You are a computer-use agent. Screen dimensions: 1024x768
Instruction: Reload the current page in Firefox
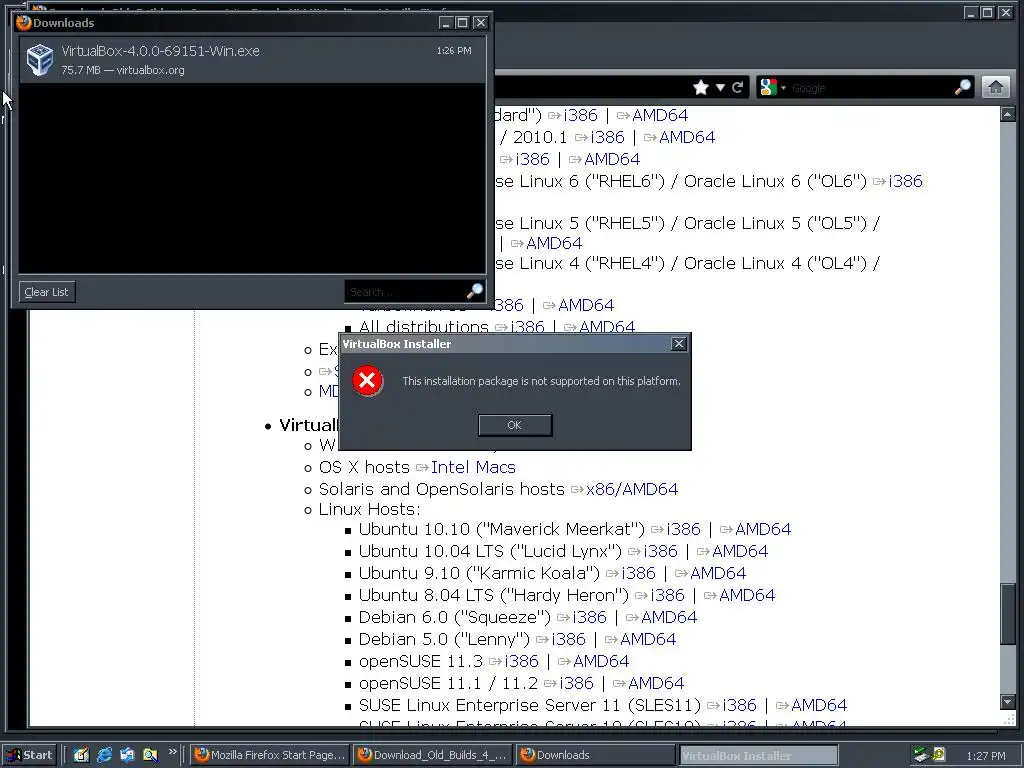tap(737, 88)
